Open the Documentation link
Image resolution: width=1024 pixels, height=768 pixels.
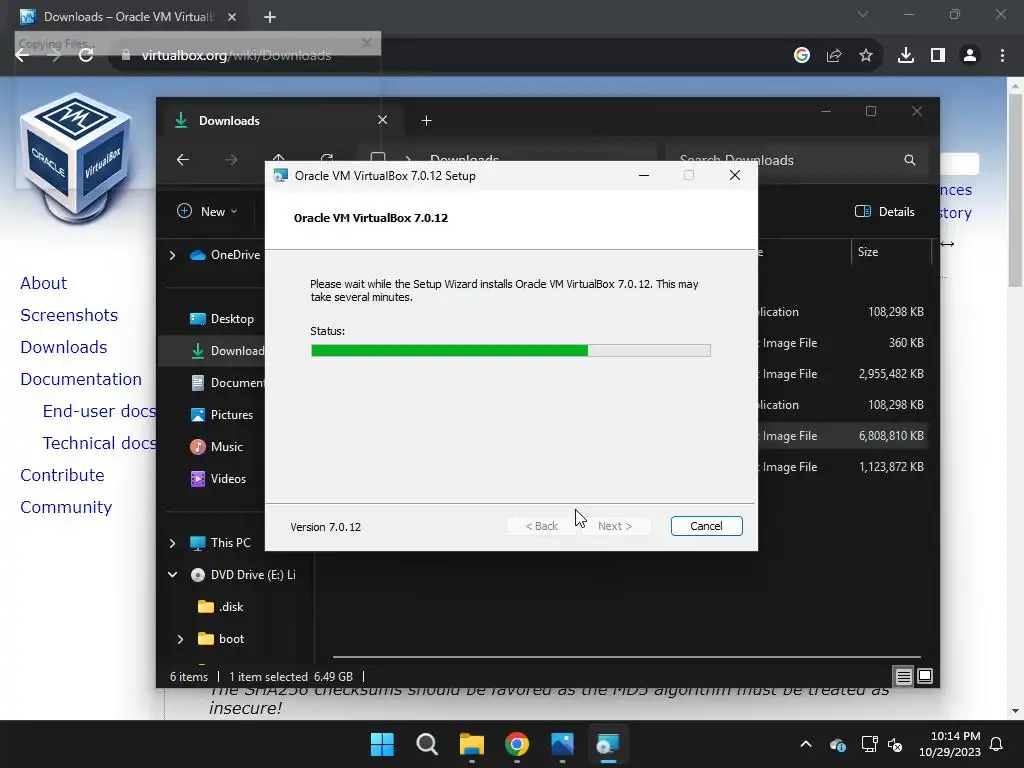coord(80,379)
